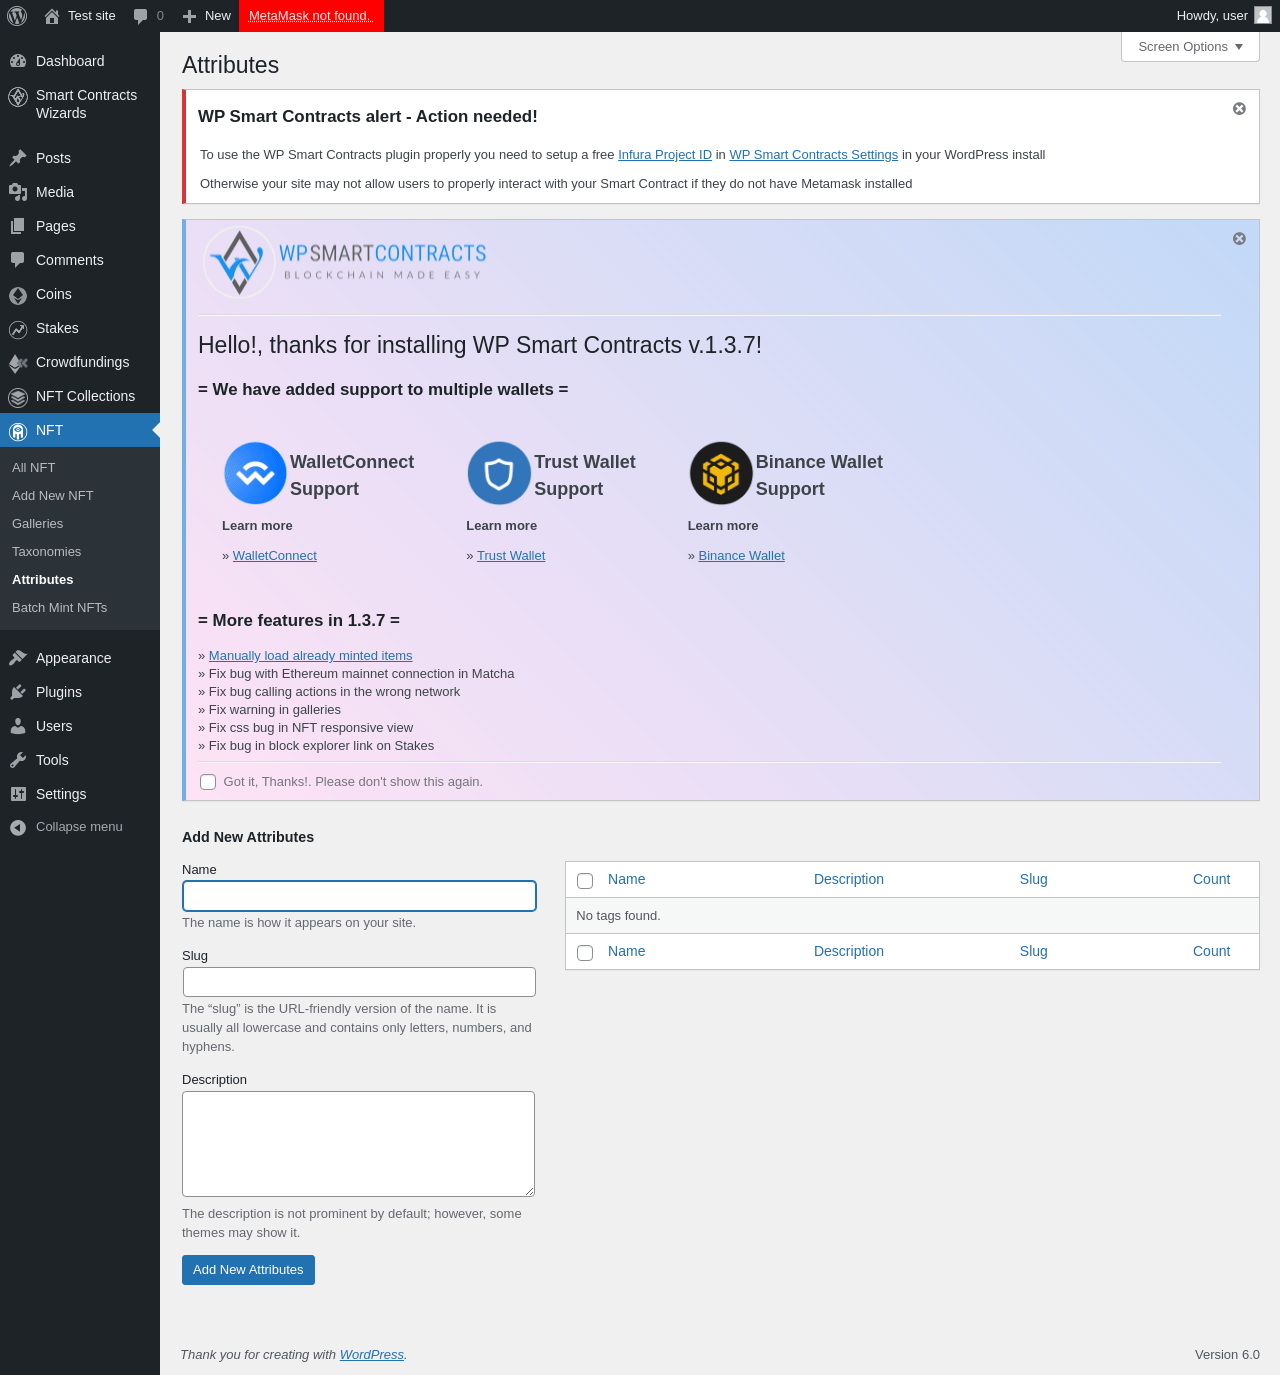Click the WordPress logo icon in admin bar
This screenshot has width=1280, height=1375.
(x=17, y=16)
